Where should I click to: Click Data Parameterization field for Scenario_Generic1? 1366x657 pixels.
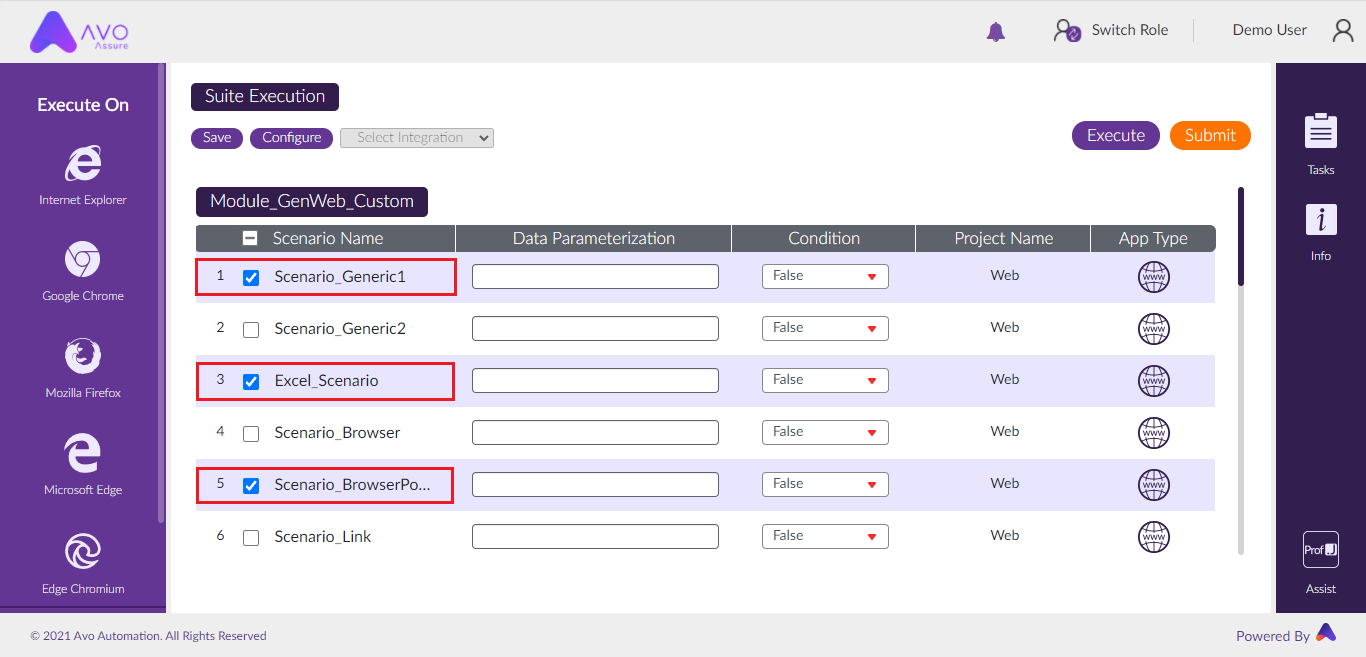595,276
